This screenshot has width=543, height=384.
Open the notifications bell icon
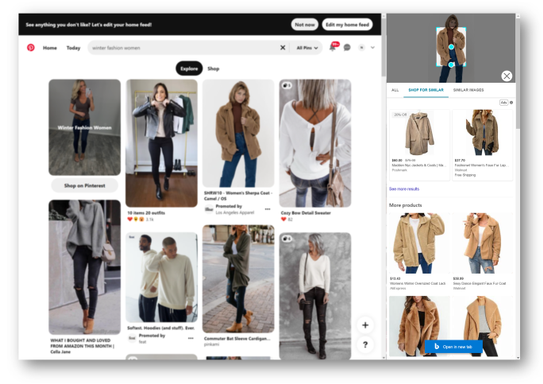332,47
